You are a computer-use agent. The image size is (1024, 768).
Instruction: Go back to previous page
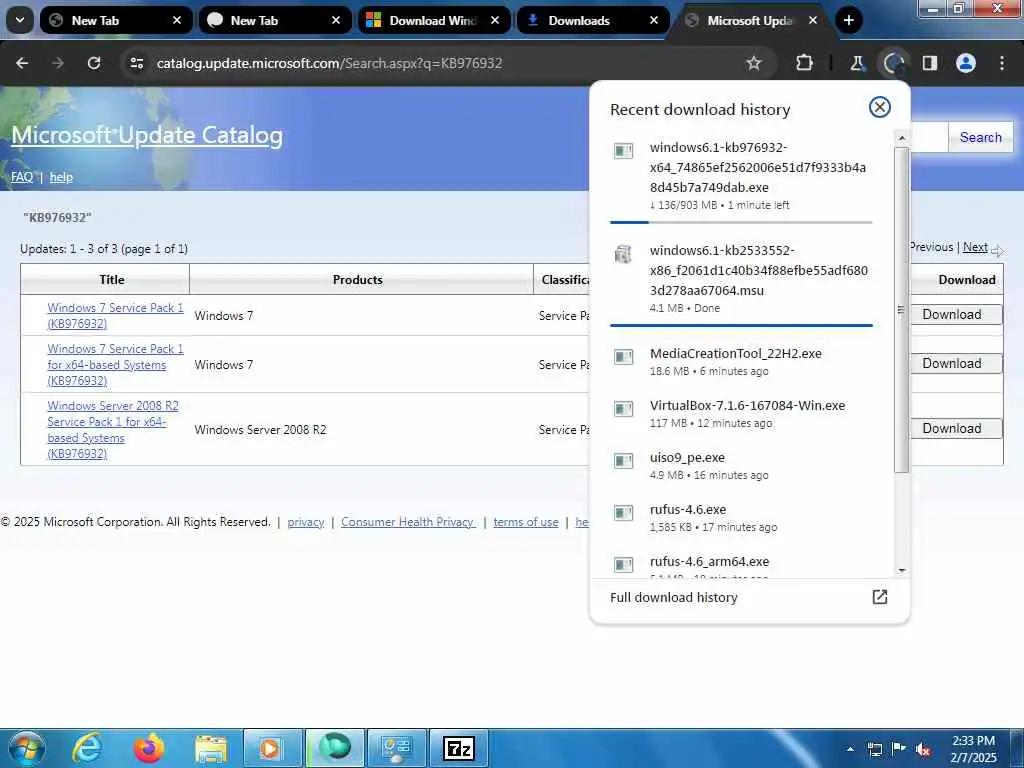pyautogui.click(x=22, y=63)
